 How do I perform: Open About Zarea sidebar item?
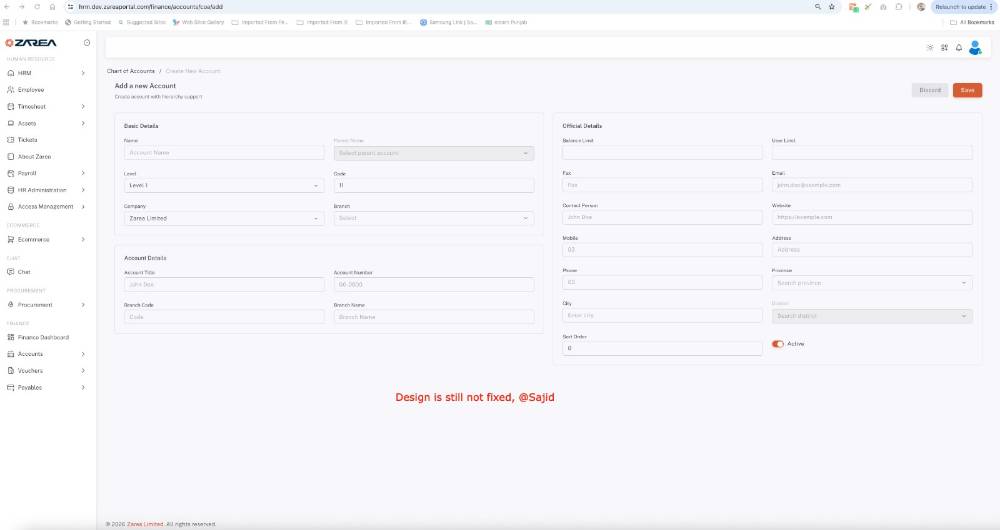(x=47, y=156)
